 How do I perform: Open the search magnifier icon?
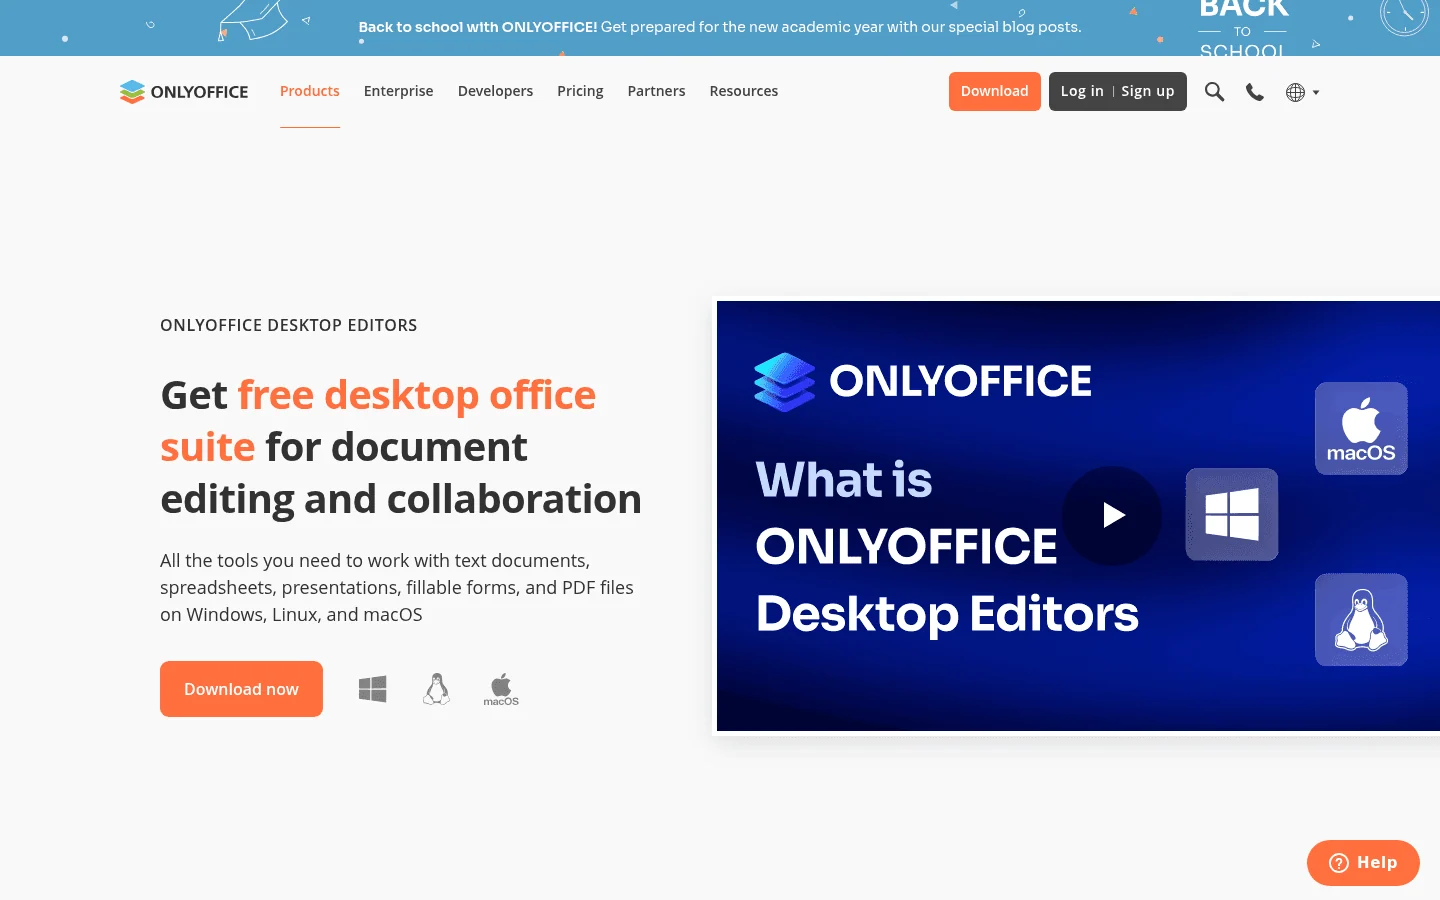tap(1214, 92)
